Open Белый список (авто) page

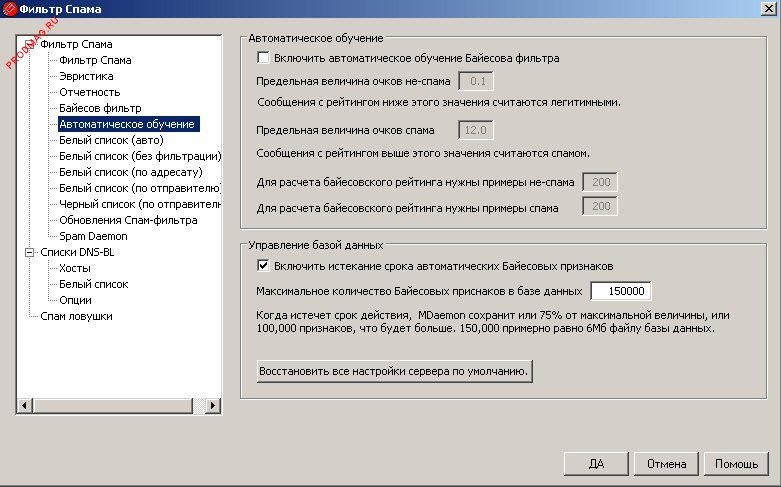[x=118, y=140]
